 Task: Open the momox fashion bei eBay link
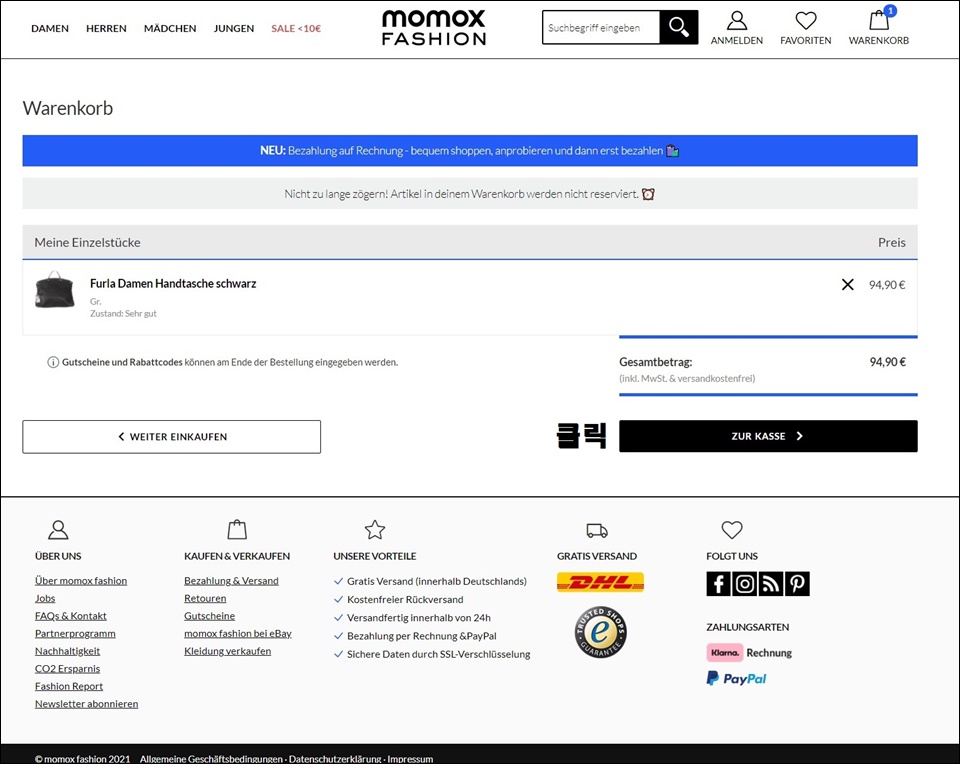point(238,634)
